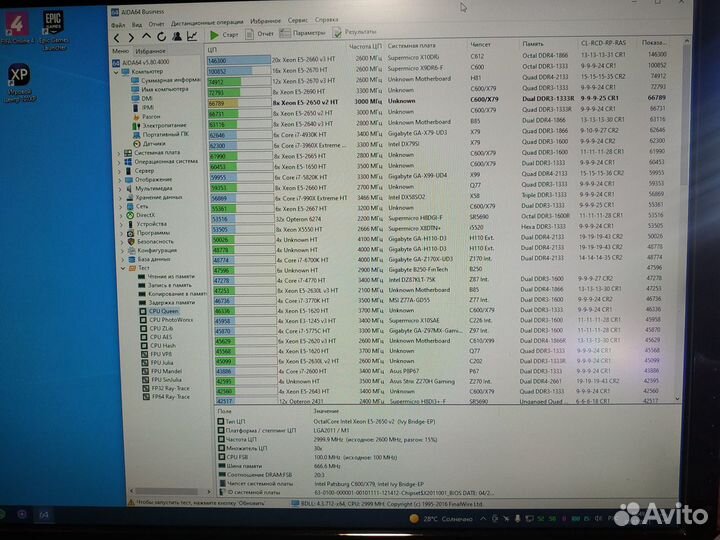Open the Отчет menu in the menu bar

(x=157, y=24)
